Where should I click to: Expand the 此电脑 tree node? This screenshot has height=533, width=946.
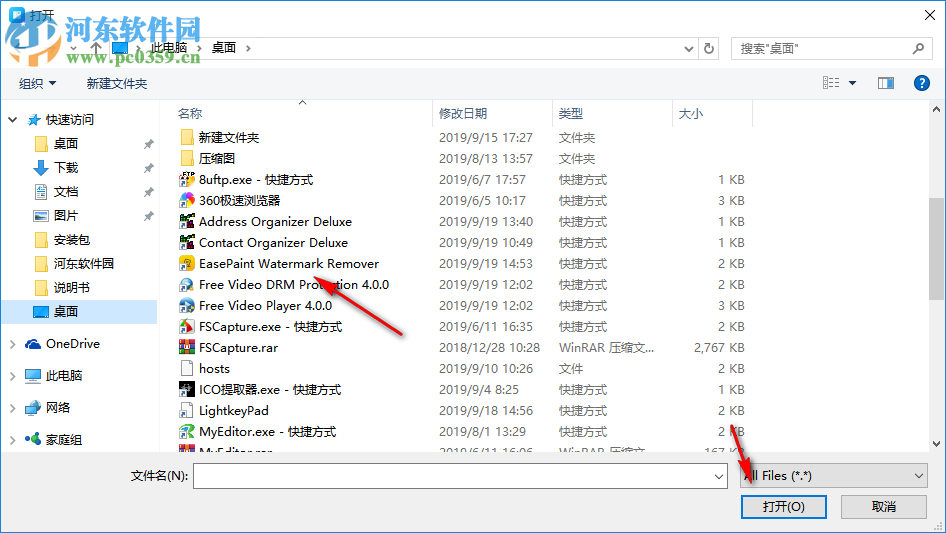pos(13,376)
